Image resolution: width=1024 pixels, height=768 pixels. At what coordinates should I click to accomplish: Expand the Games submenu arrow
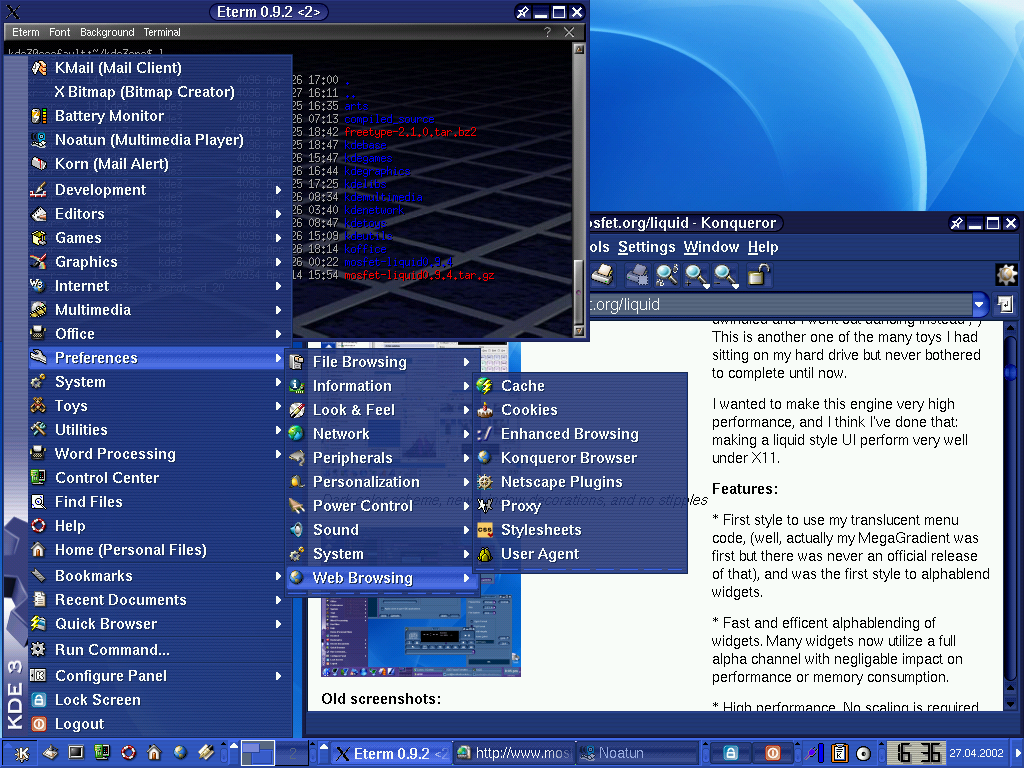pos(279,238)
